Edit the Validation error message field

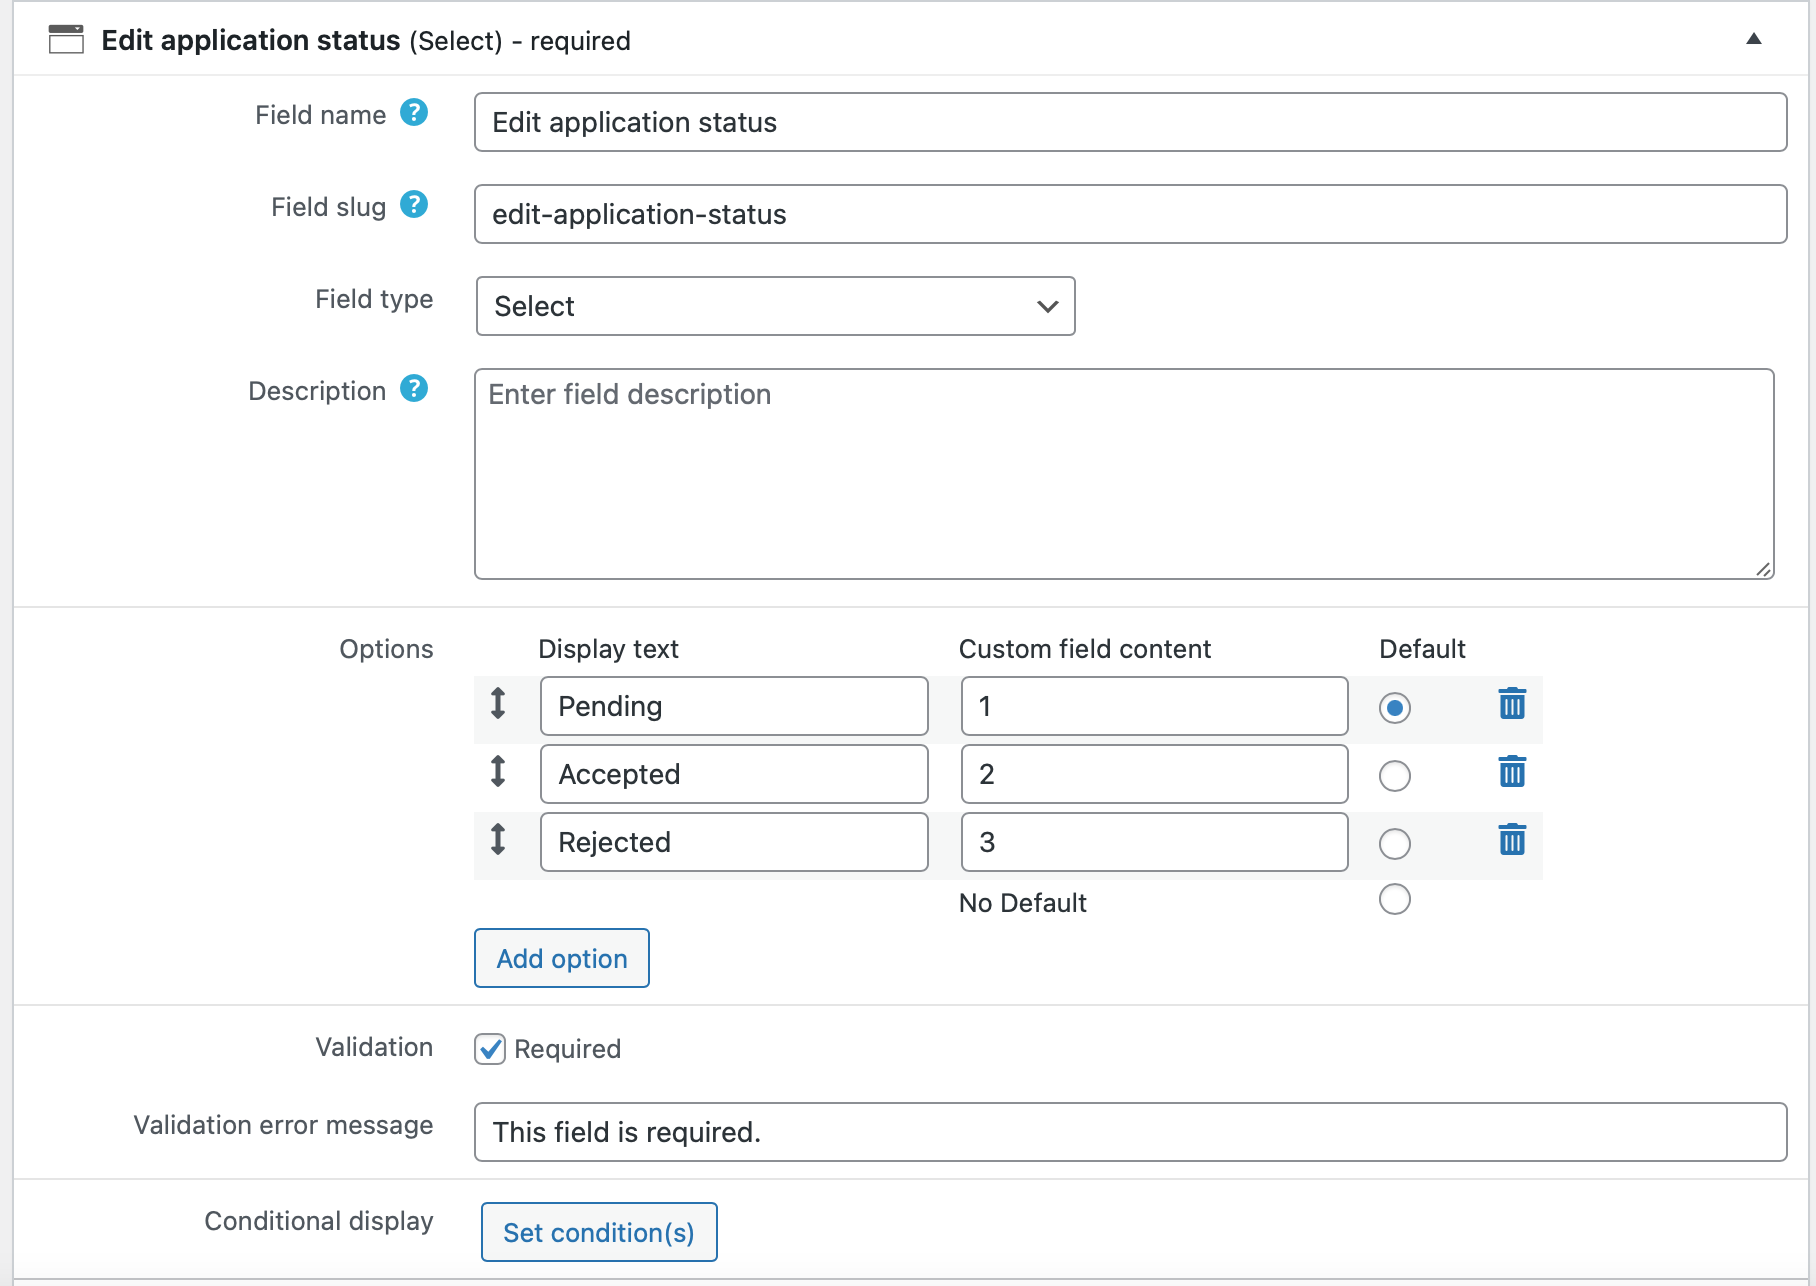(1130, 1132)
